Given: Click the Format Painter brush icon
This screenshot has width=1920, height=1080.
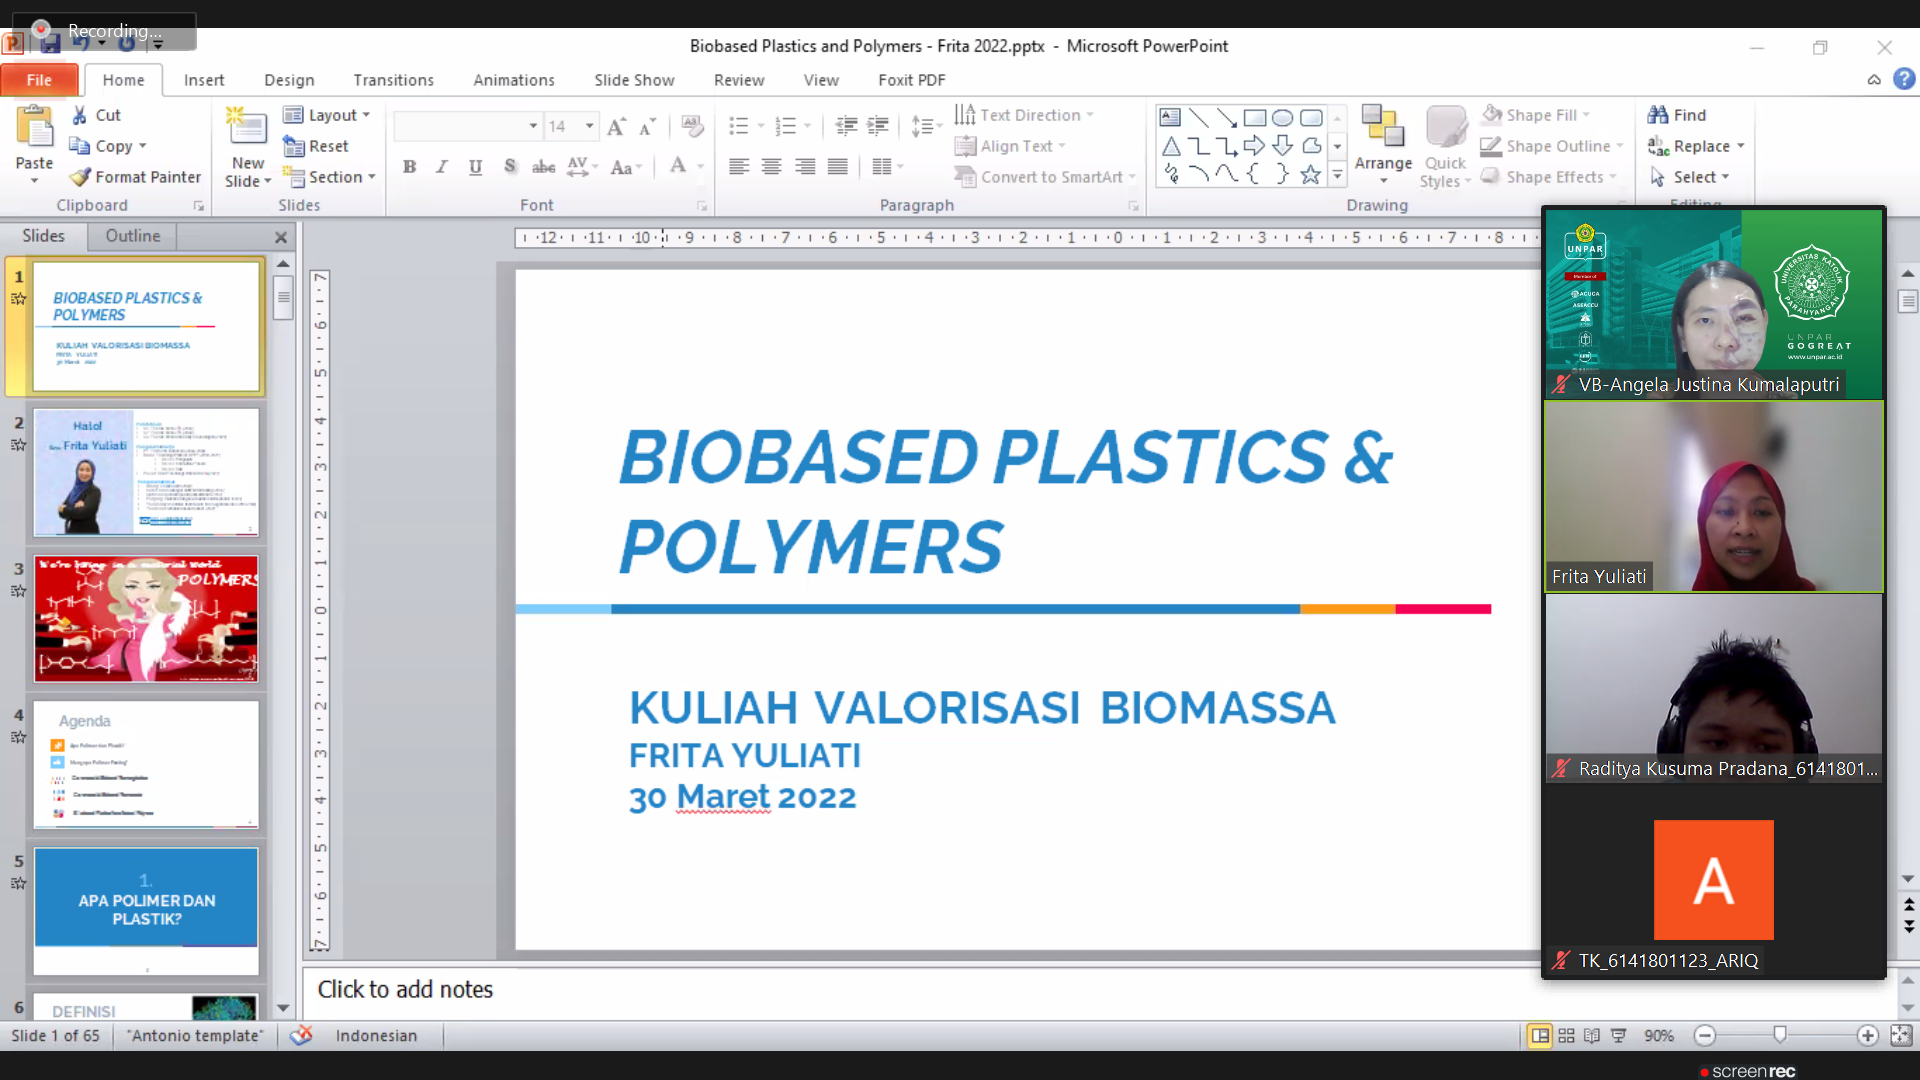Looking at the screenshot, I should point(80,177).
